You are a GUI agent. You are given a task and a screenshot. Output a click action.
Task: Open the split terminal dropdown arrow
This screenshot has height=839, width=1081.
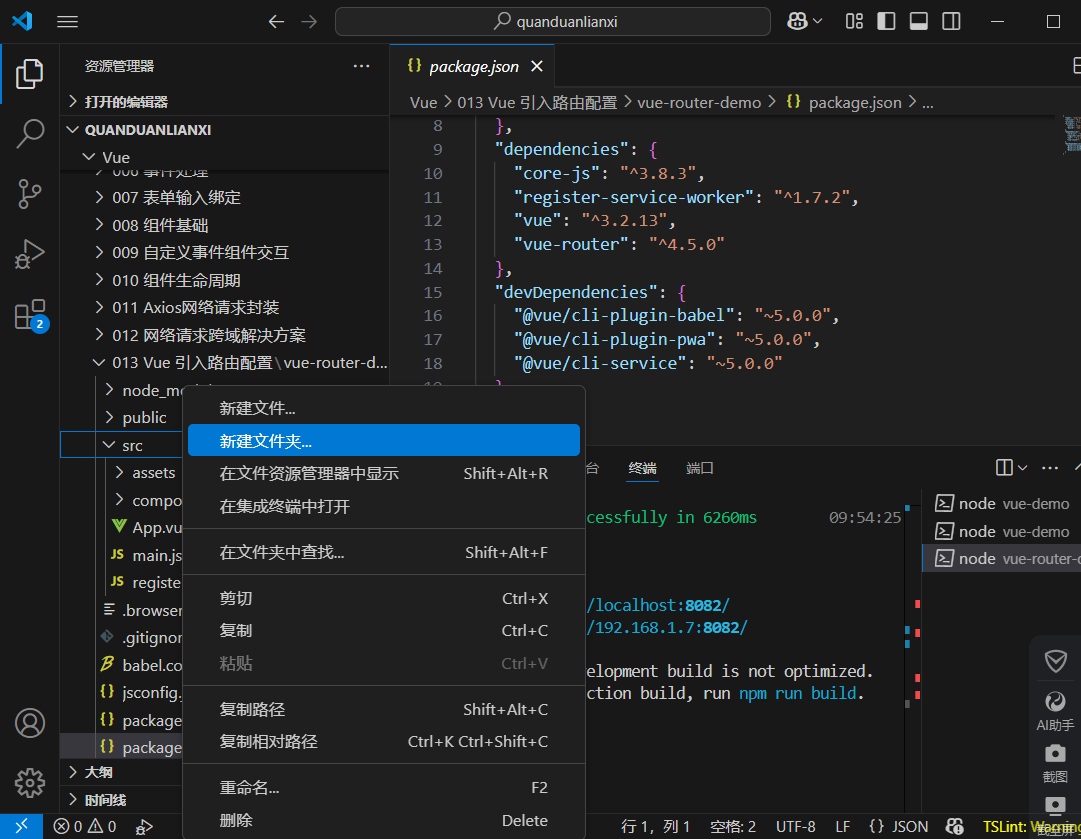[1022, 468]
